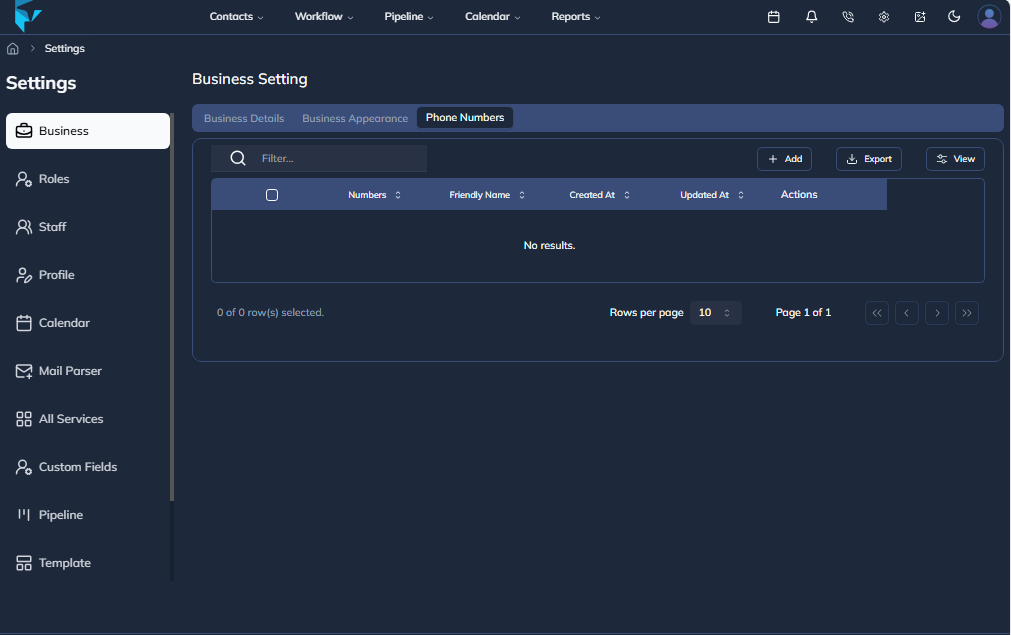The width and height of the screenshot is (1011, 635).
Task: Open the notifications bell icon
Action: (x=811, y=16)
